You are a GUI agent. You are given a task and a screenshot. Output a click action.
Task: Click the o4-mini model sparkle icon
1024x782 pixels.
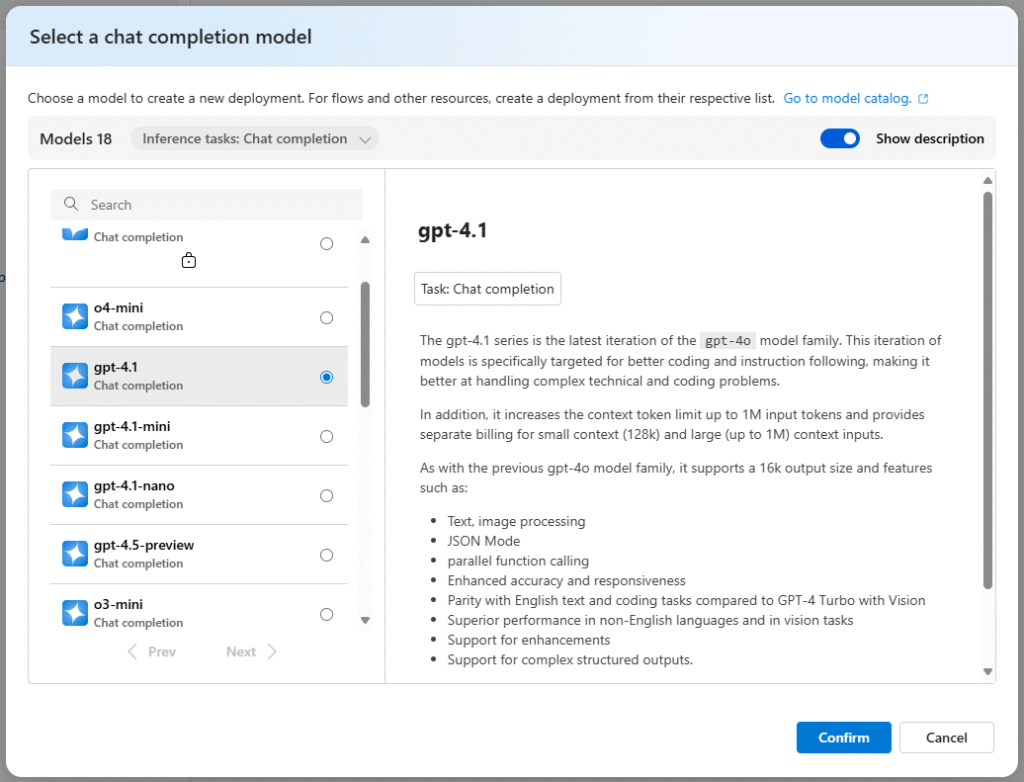tap(75, 317)
